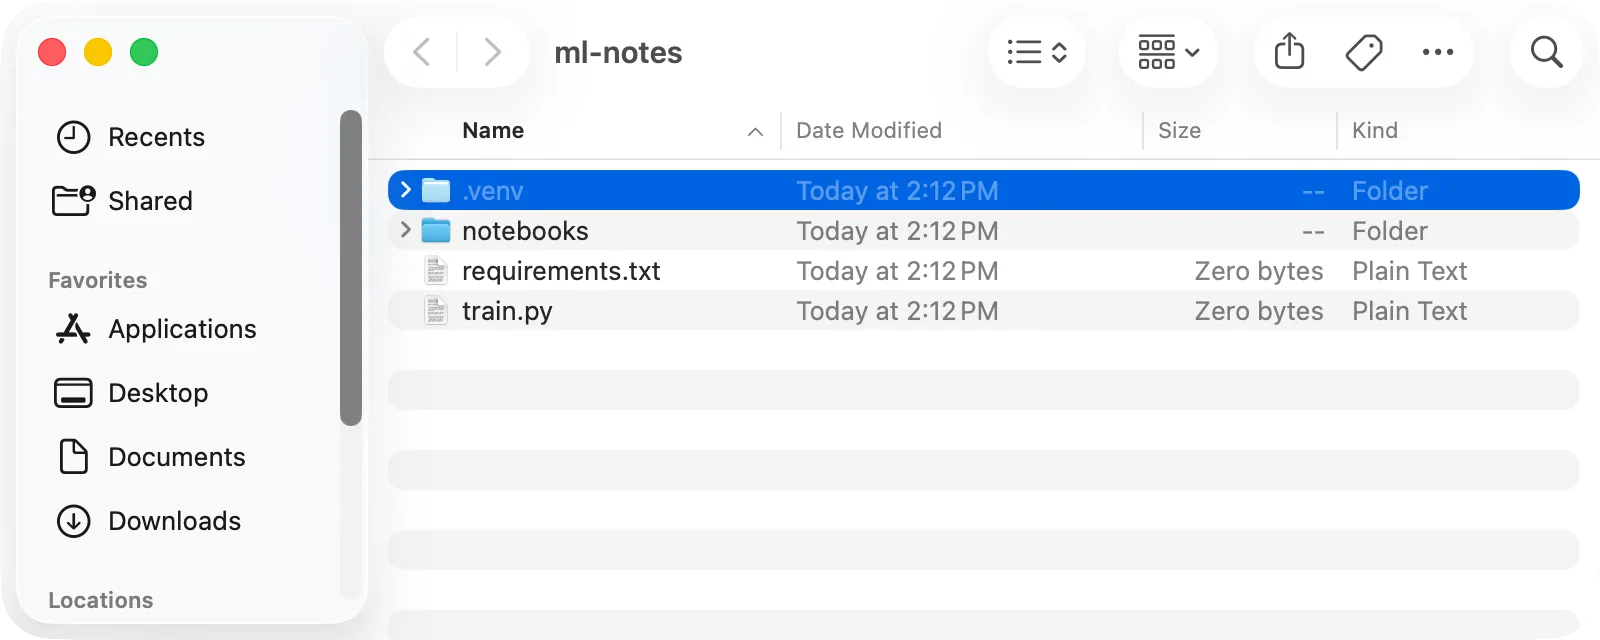The image size is (1600, 640).
Task: Click the Locations section heading
Action: (x=100, y=600)
